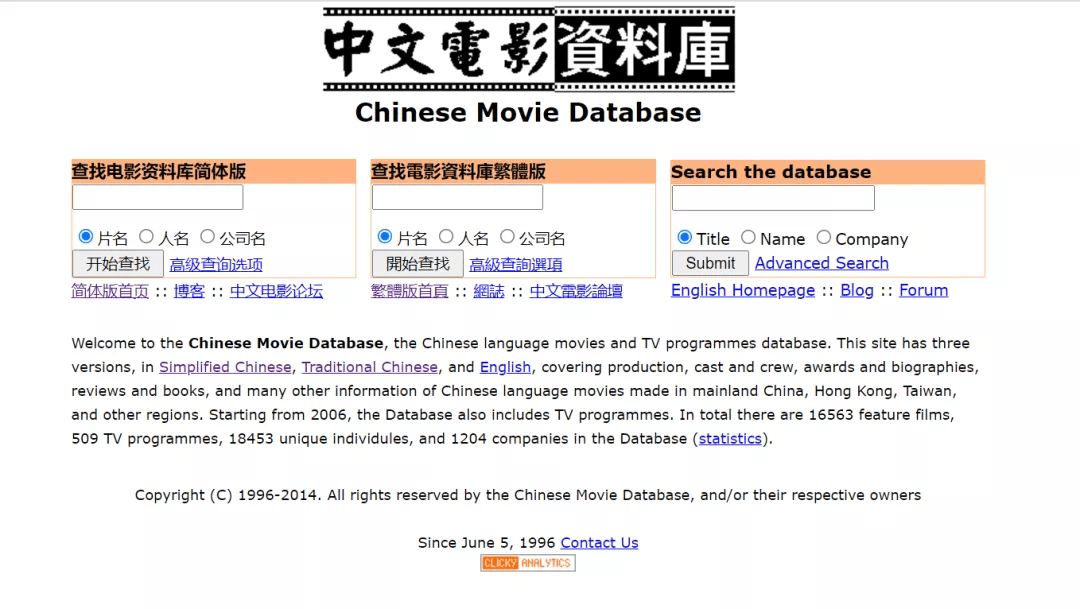Viewport: 1080px width, 609px height.
Task: Open the statistics link
Action: pos(730,439)
